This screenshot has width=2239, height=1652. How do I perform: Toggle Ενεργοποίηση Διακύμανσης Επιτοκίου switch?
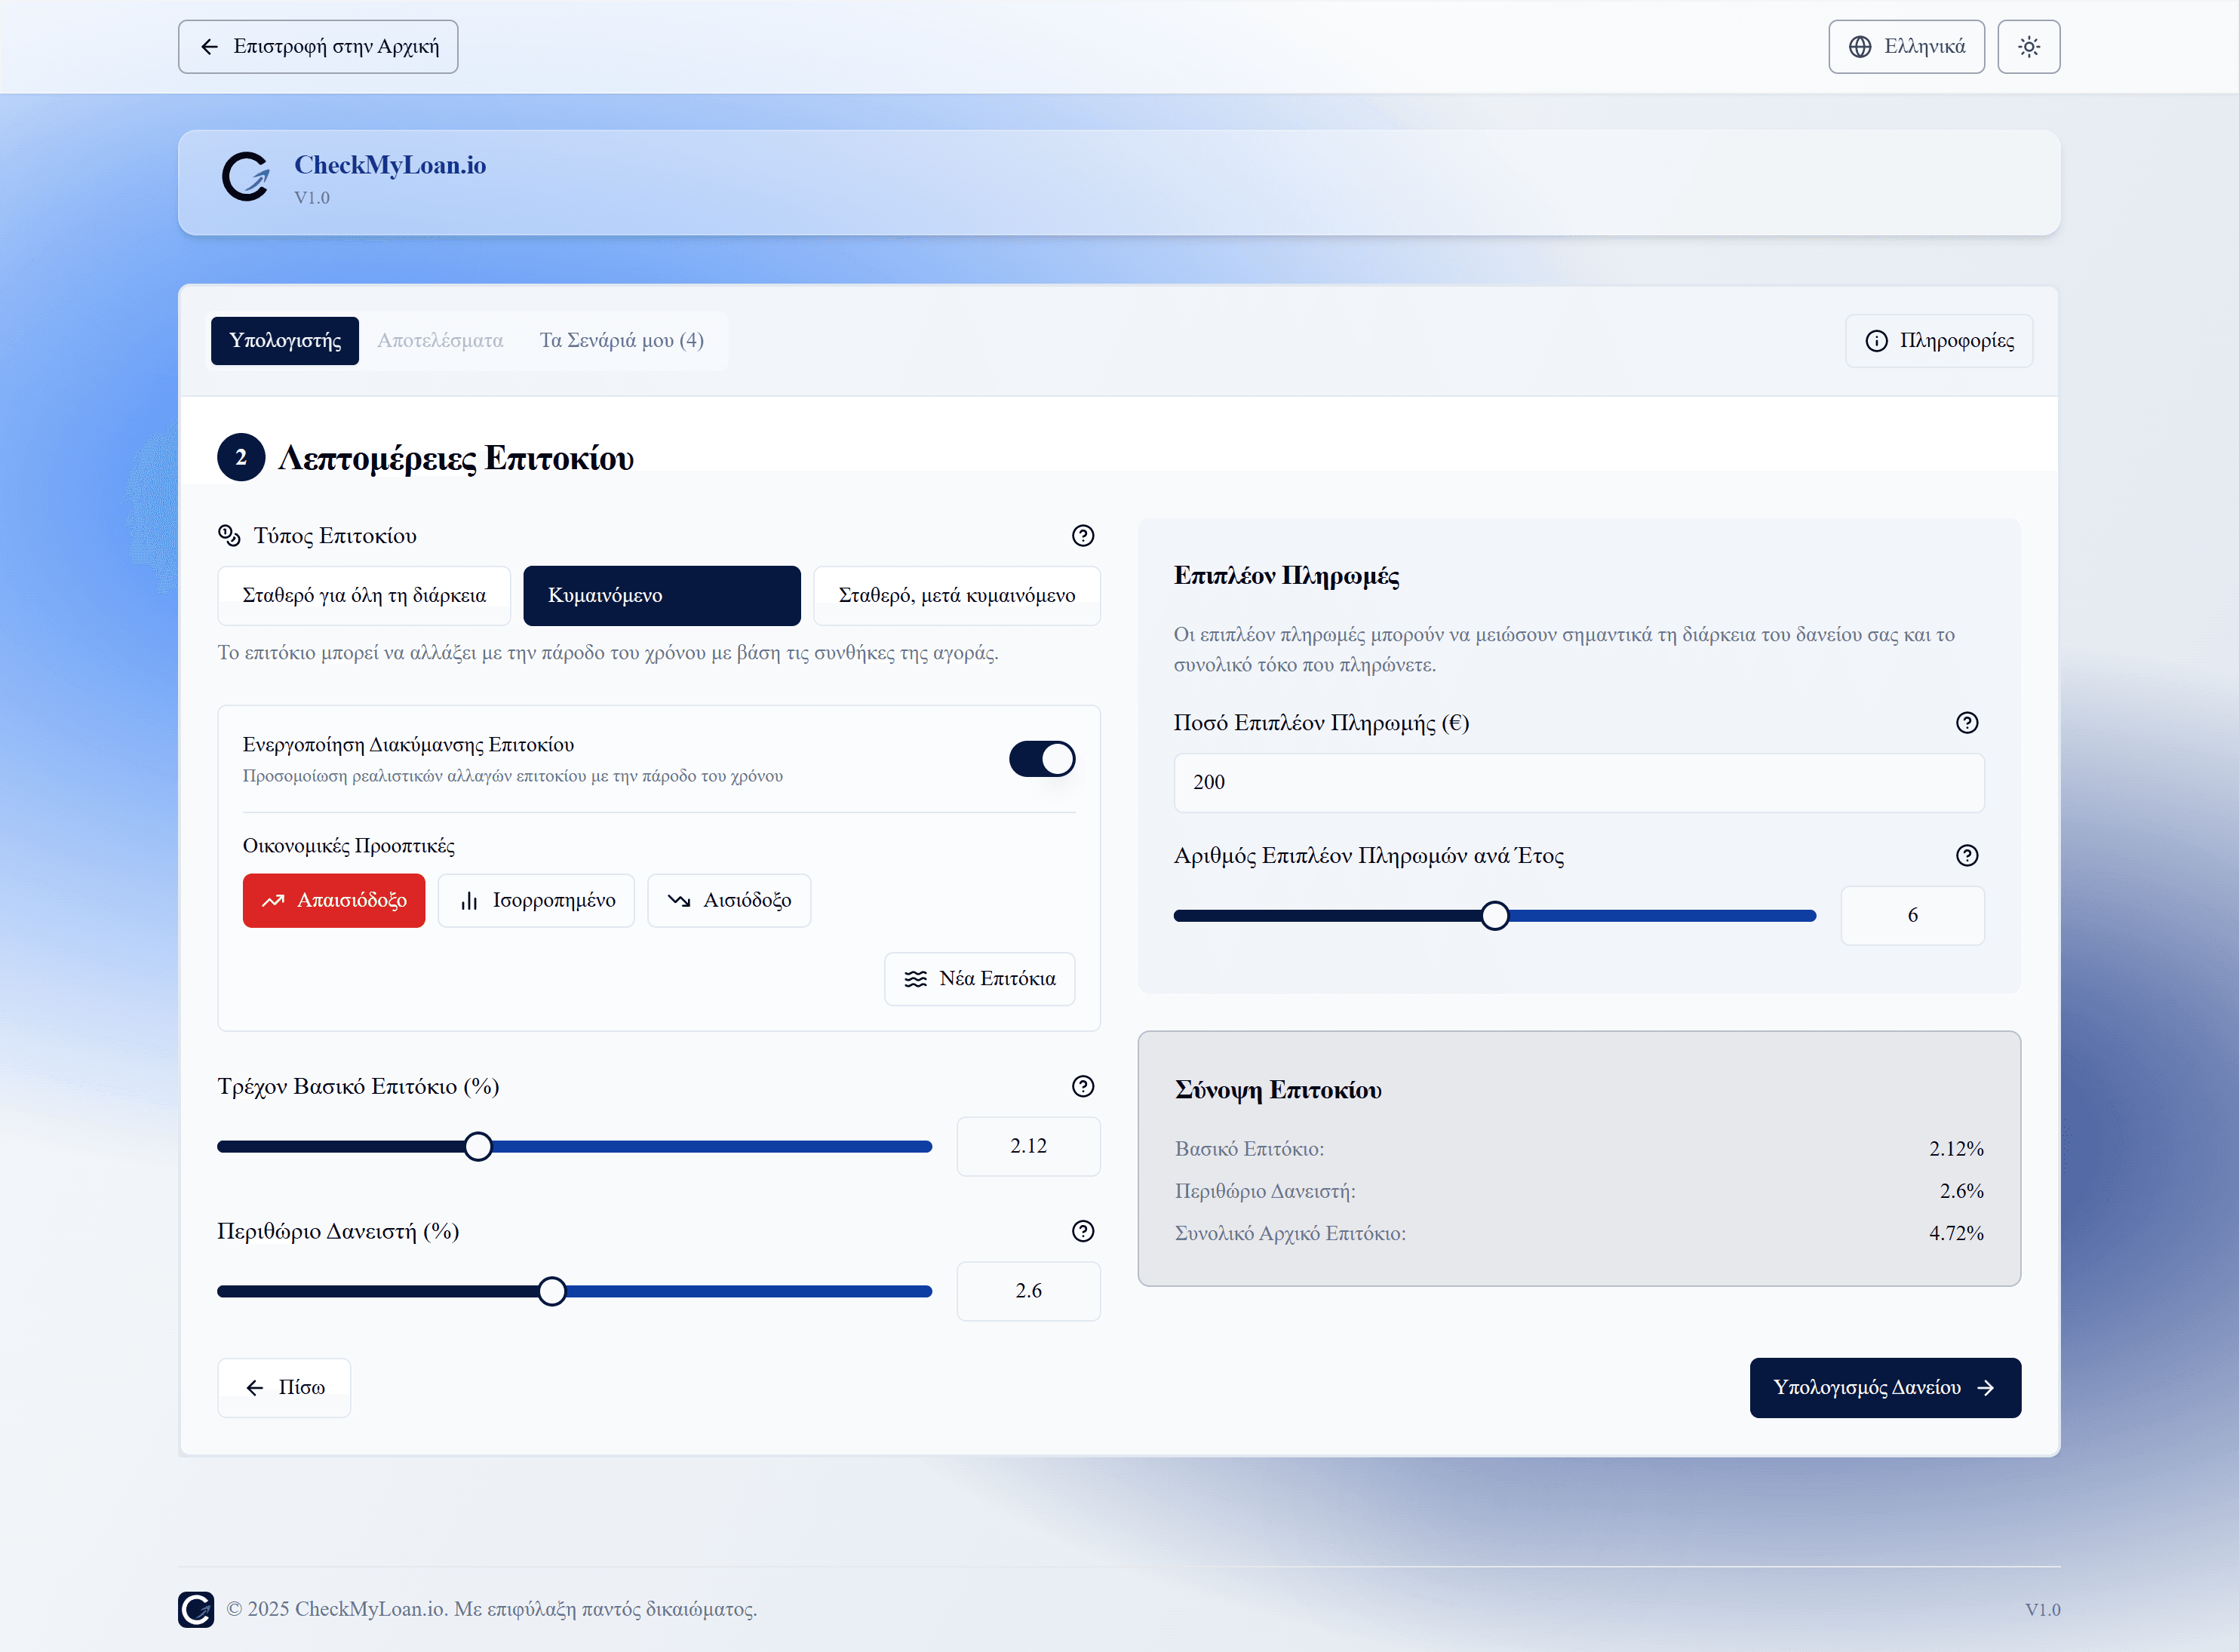[1041, 759]
